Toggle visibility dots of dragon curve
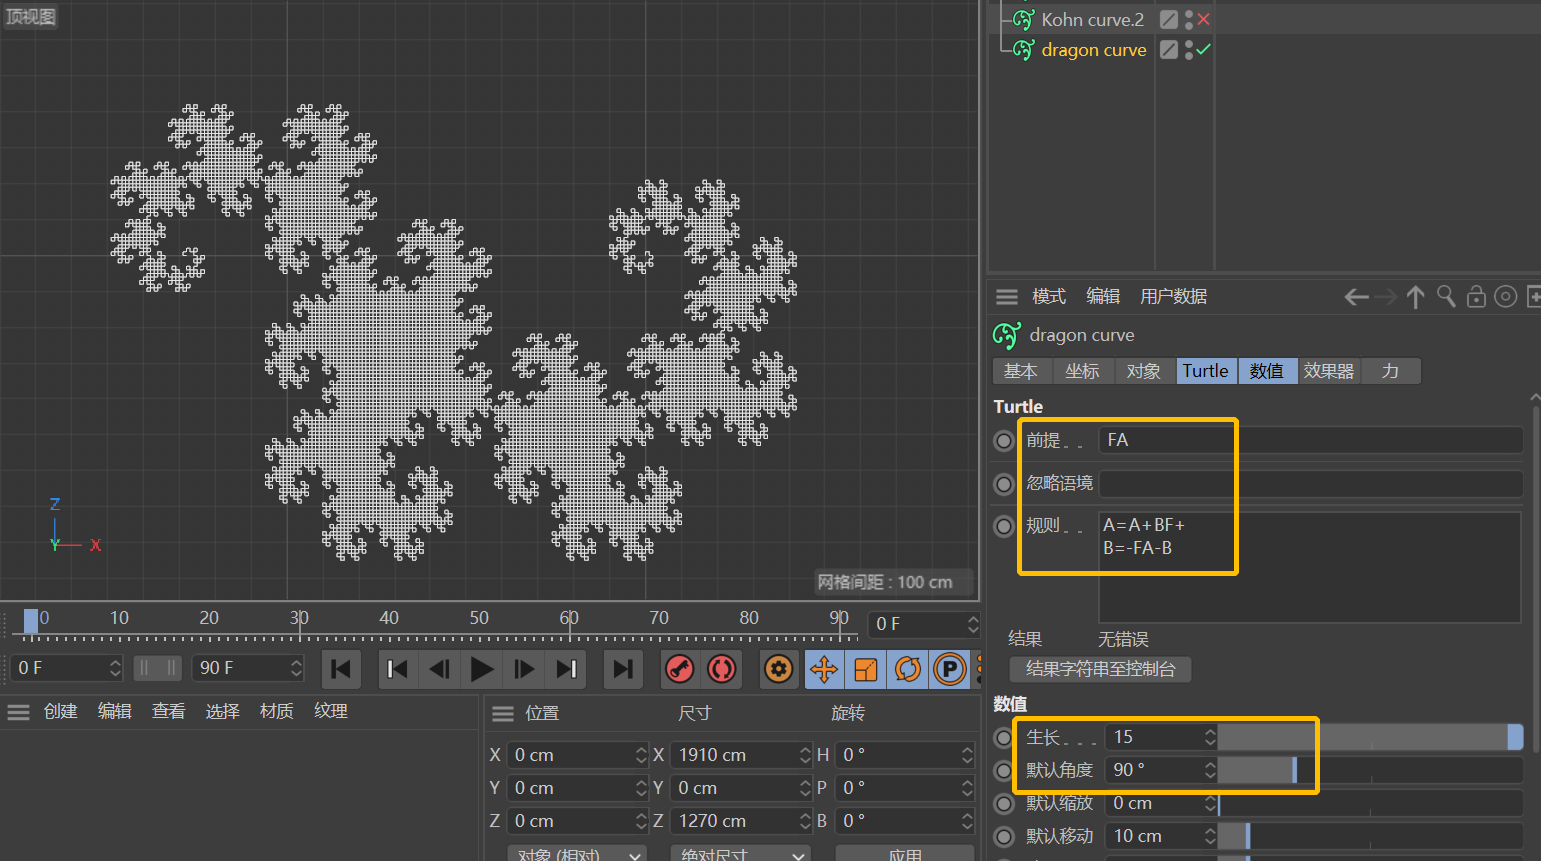The image size is (1541, 861). (x=1189, y=50)
